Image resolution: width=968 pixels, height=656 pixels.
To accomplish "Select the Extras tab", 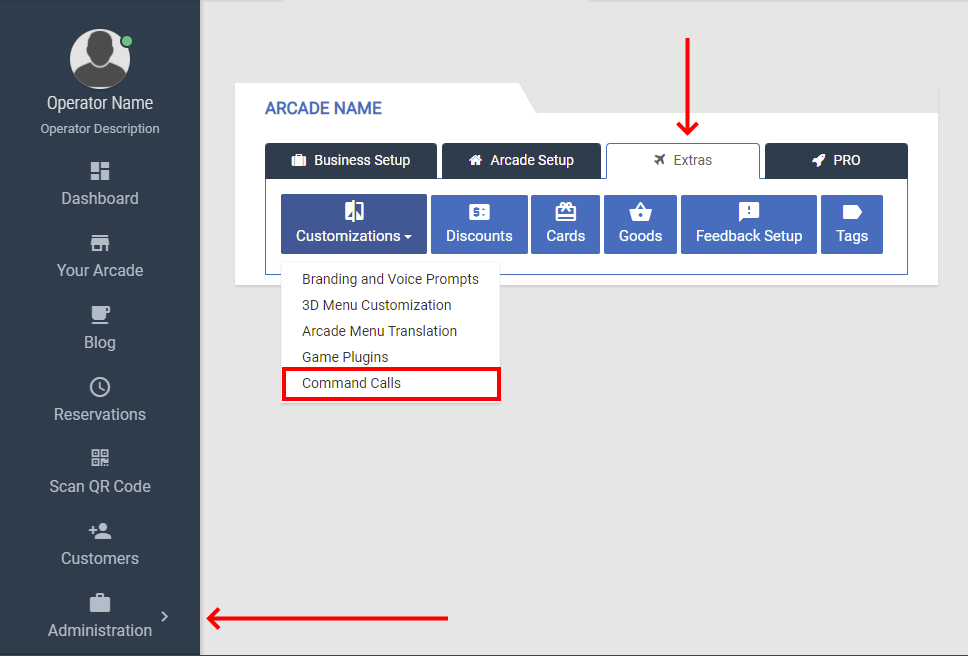I will click(683, 160).
